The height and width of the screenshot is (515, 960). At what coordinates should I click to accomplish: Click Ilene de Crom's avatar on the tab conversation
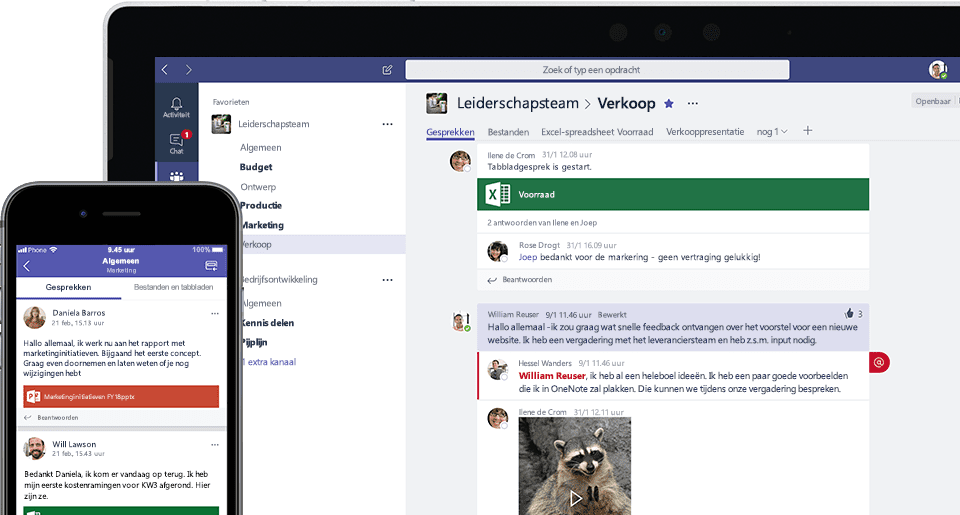pyautogui.click(x=460, y=161)
